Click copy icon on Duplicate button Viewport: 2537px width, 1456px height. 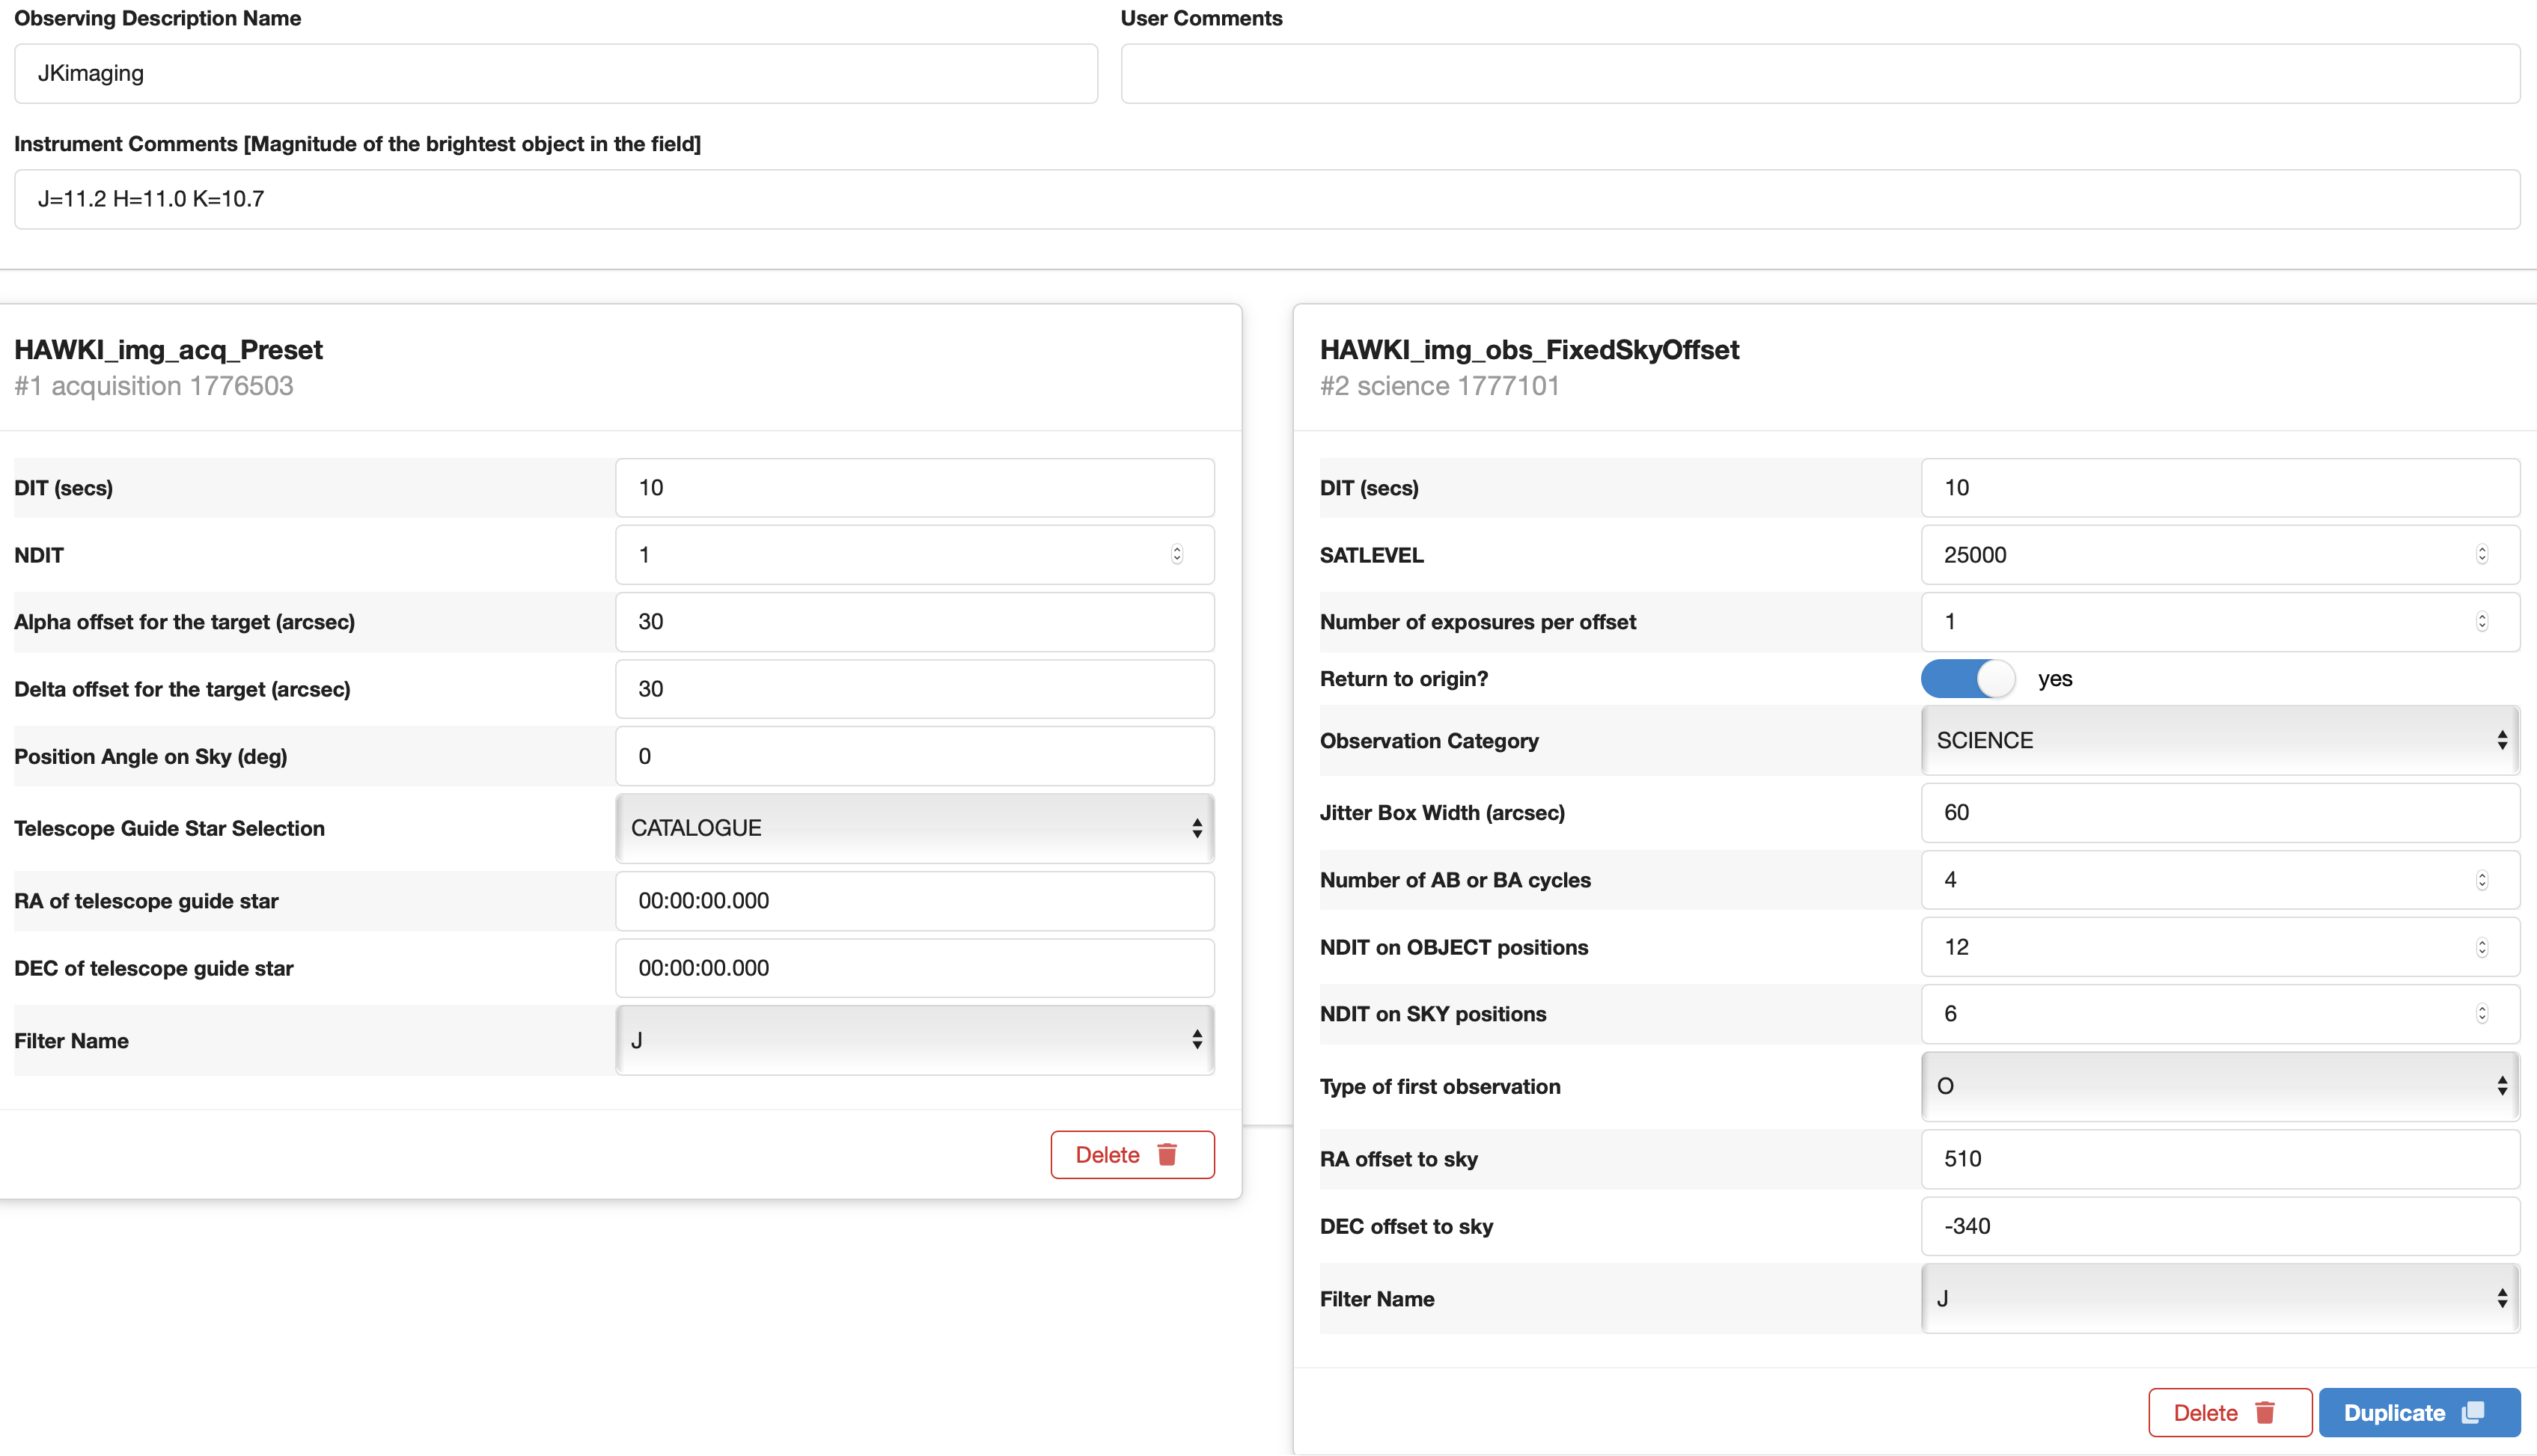2473,1412
